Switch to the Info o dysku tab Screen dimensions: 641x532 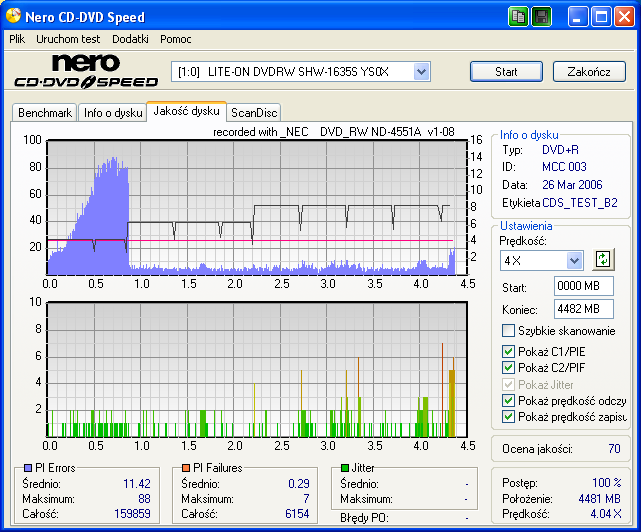coord(113,112)
